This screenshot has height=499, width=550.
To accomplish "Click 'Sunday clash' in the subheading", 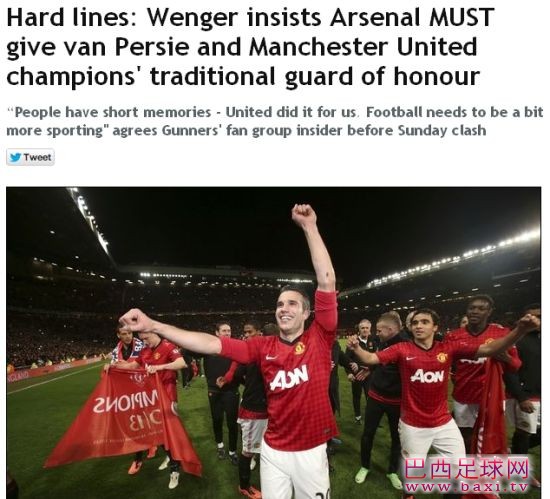I will tap(442, 130).
